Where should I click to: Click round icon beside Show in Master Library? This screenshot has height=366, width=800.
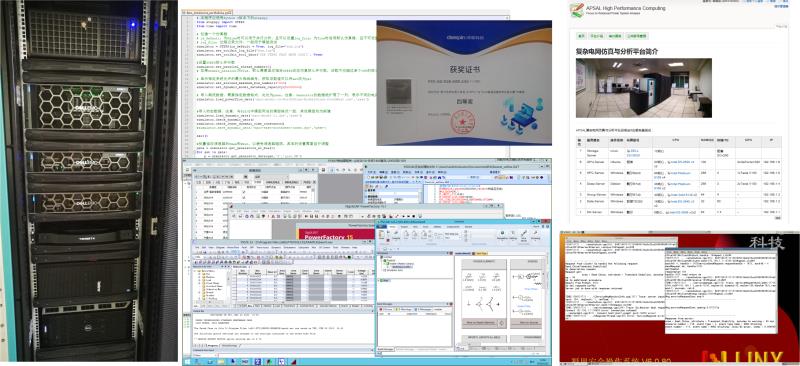coord(502,323)
